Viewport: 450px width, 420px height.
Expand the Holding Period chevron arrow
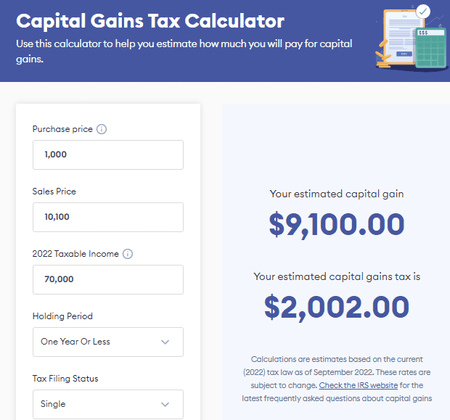(x=165, y=342)
